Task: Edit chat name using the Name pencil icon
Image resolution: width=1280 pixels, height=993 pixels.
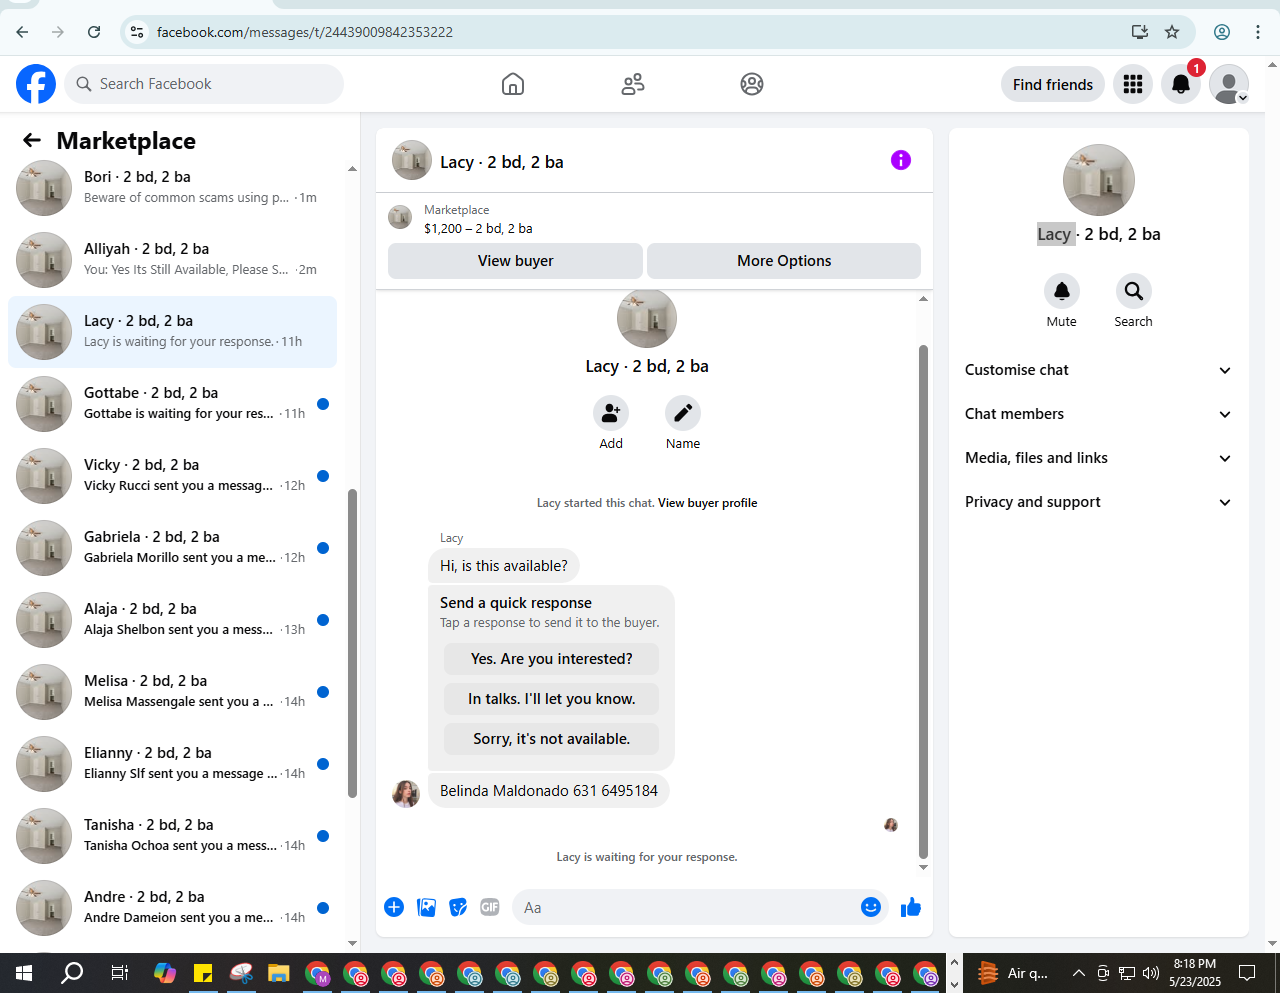Action: coord(683,413)
